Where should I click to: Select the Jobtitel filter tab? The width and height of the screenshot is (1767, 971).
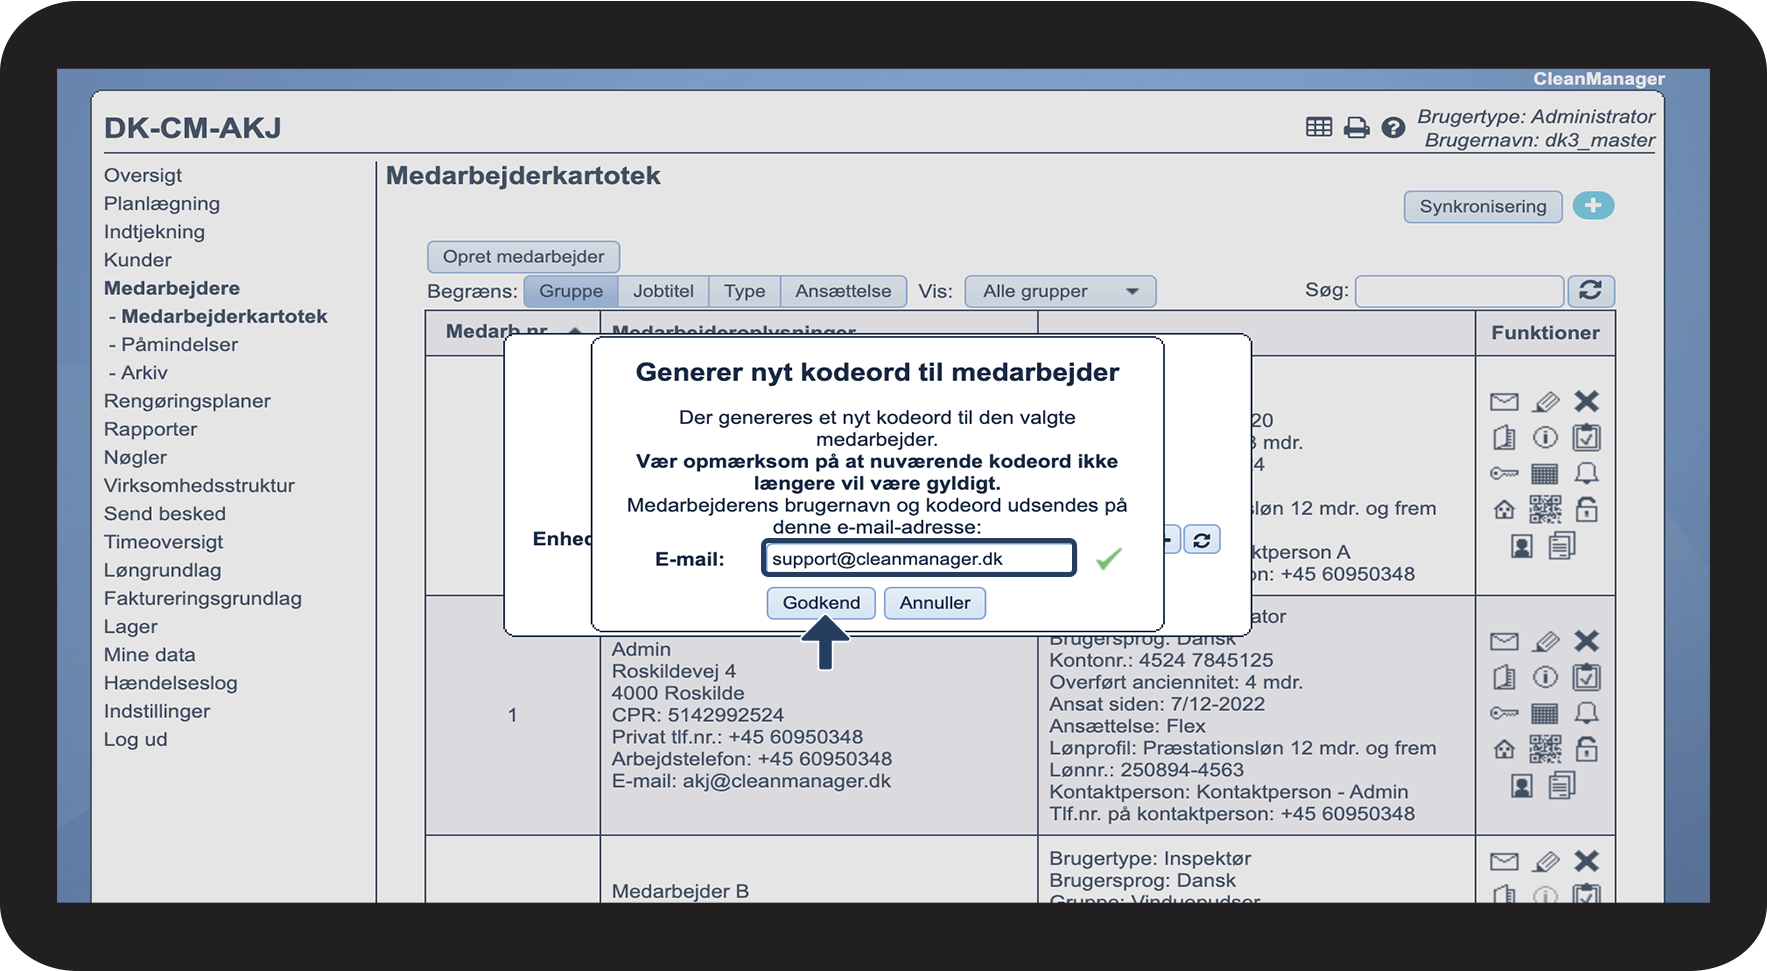pos(663,291)
